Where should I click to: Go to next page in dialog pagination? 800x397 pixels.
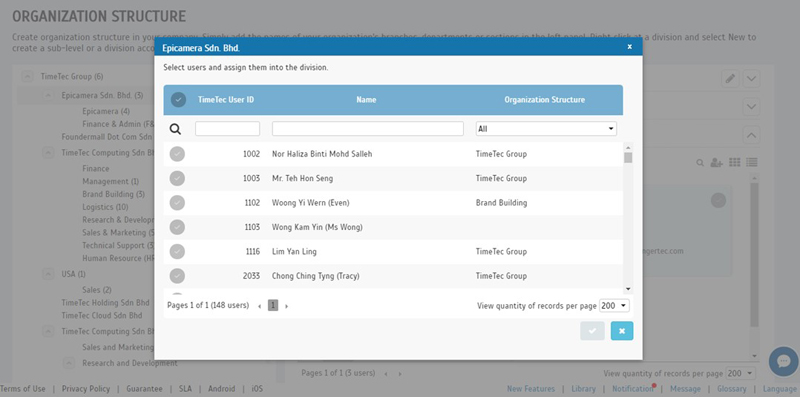pyautogui.click(x=286, y=306)
